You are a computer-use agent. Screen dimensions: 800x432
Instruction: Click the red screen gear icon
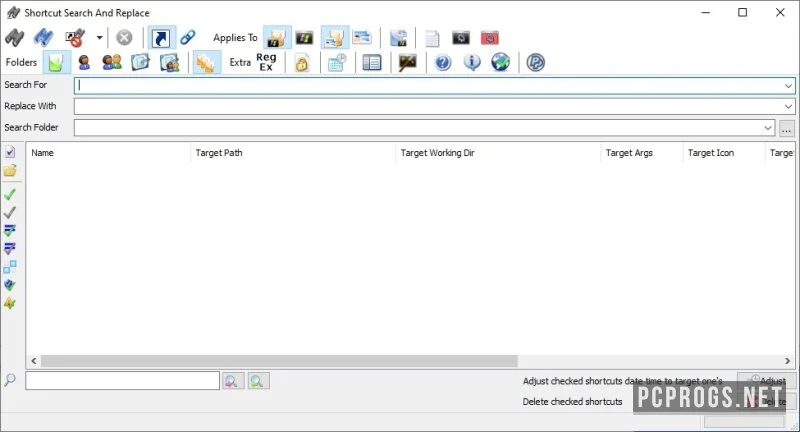[x=490, y=38]
